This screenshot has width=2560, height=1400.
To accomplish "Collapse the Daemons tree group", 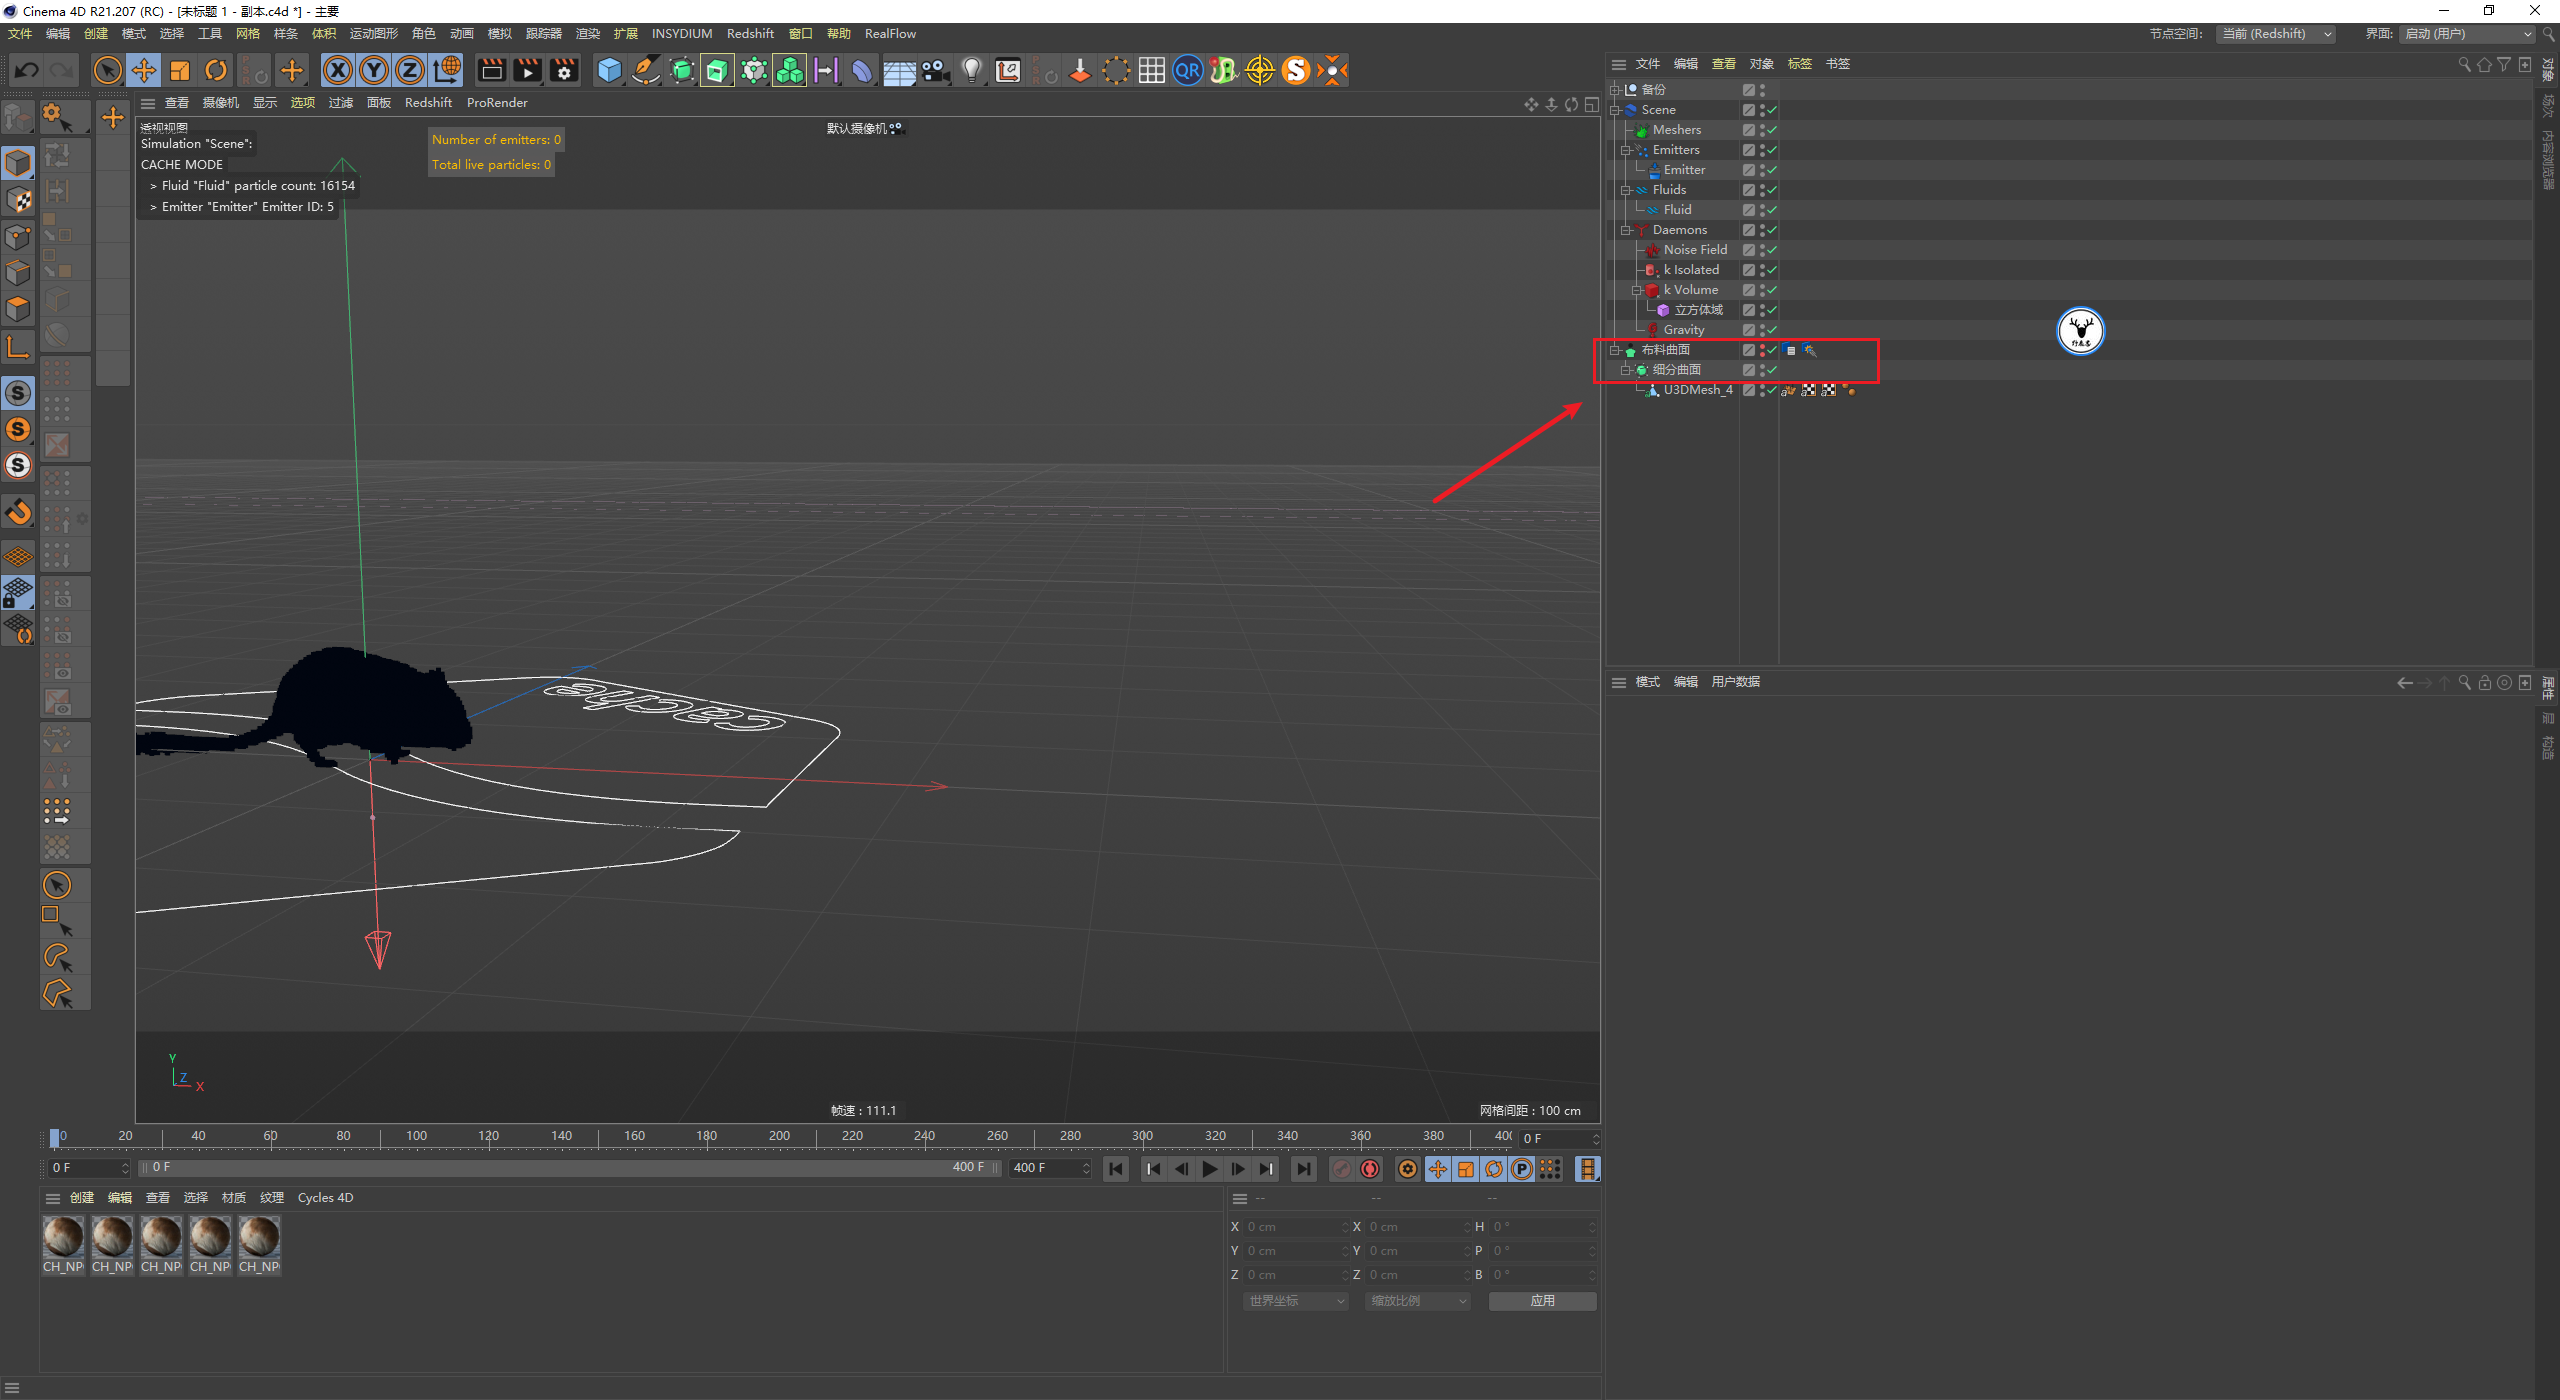I will point(1626,230).
